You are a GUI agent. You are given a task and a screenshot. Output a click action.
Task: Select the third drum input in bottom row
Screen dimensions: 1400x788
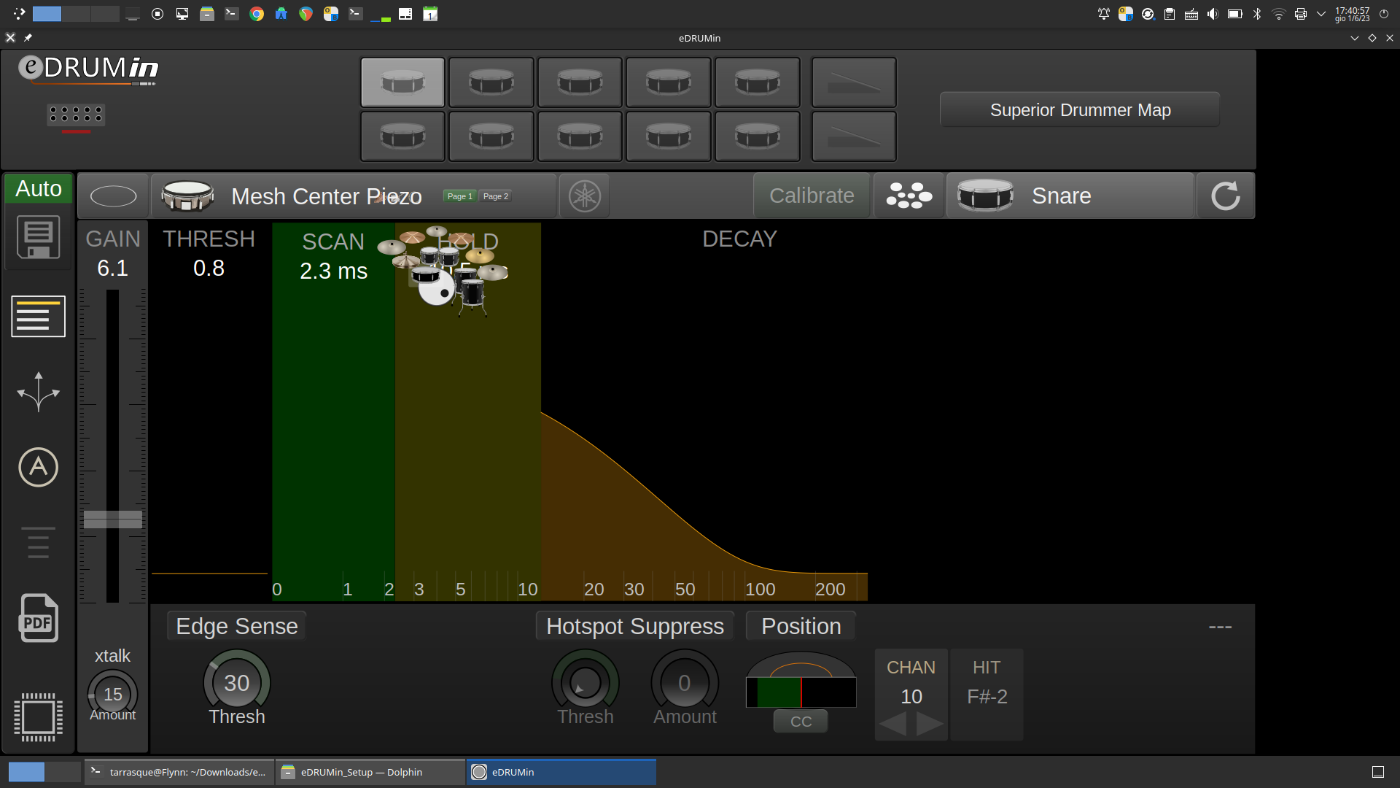580,136
